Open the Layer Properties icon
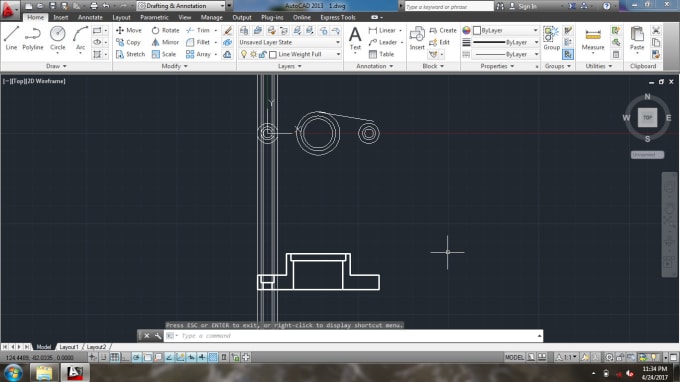The height and width of the screenshot is (382, 680). [244, 30]
